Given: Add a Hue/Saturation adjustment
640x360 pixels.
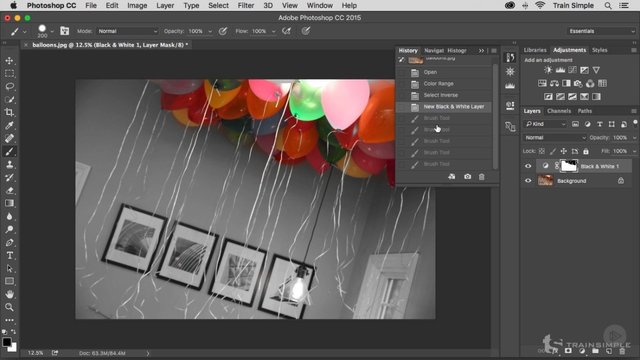Looking at the screenshot, I should coord(542,84).
